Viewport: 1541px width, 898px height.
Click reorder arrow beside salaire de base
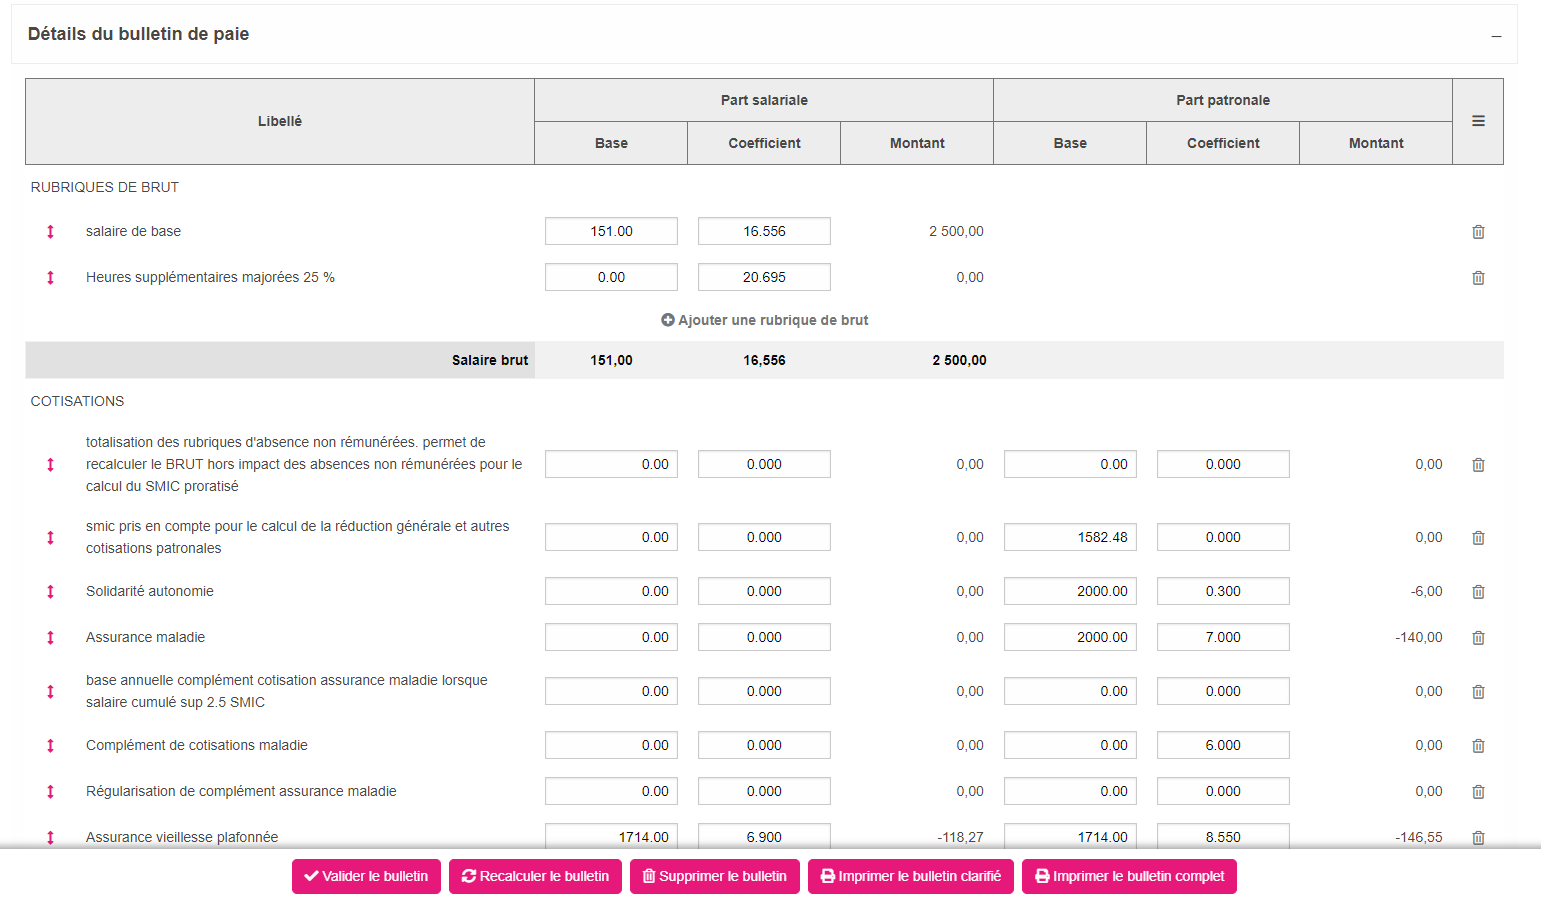click(x=50, y=232)
